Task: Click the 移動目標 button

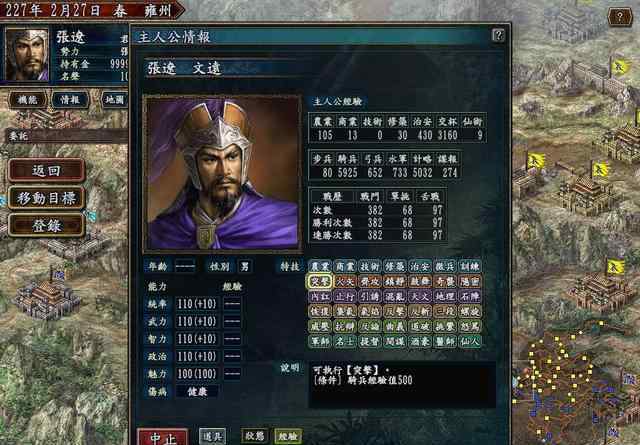Action: click(x=47, y=198)
